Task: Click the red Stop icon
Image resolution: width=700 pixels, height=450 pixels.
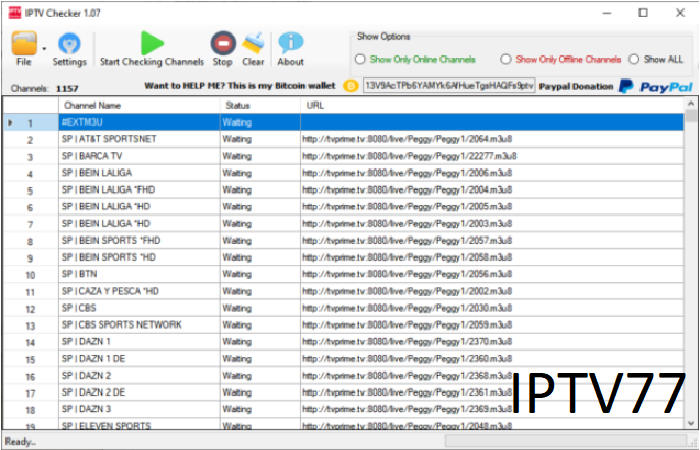Action: [223, 43]
